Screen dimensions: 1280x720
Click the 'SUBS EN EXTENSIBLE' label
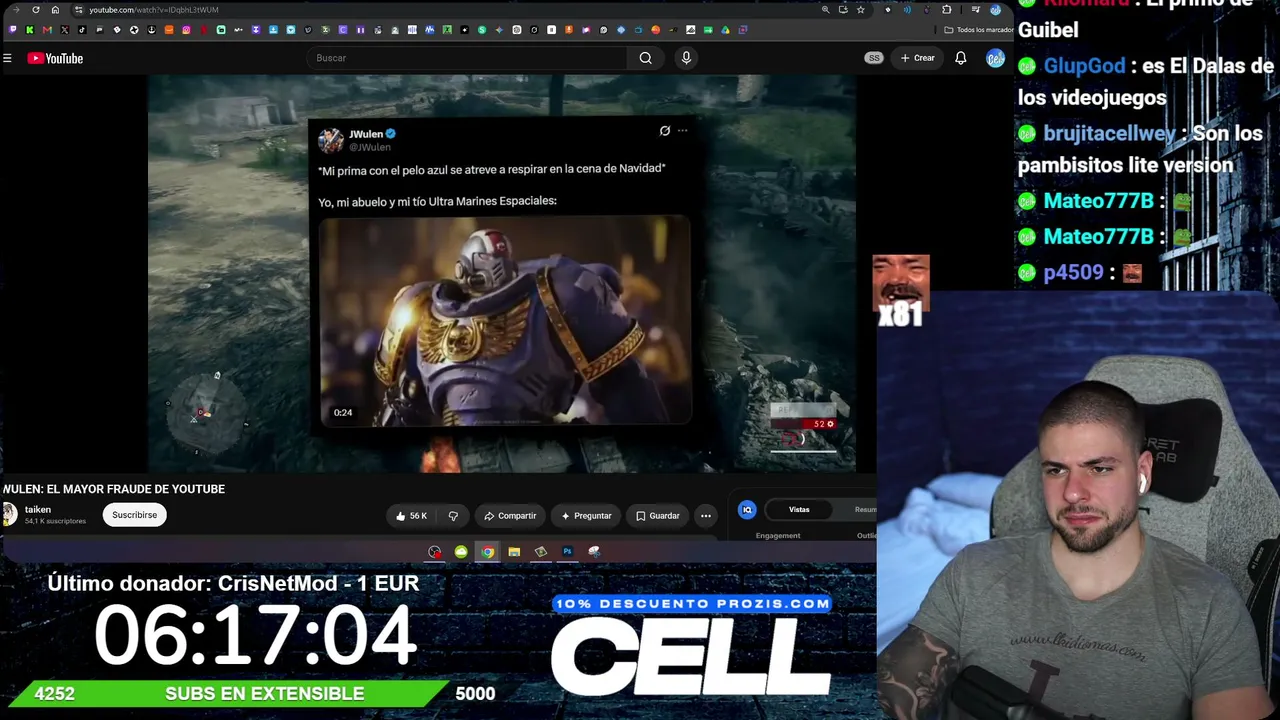(x=264, y=694)
